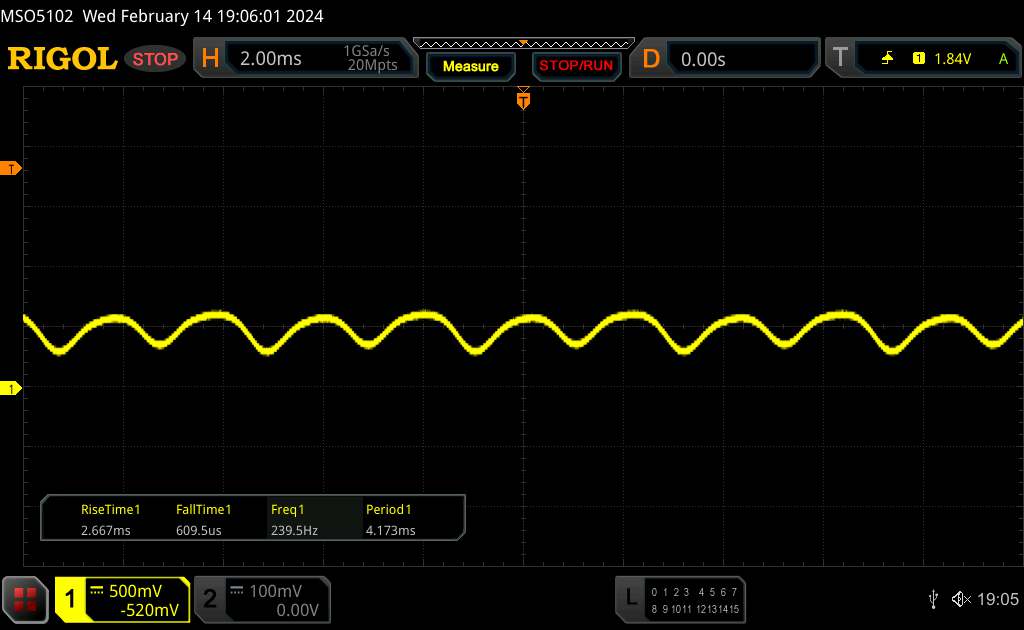This screenshot has width=1024, height=630.
Task: Click the waveform memory position bar at top
Action: (x=523, y=43)
